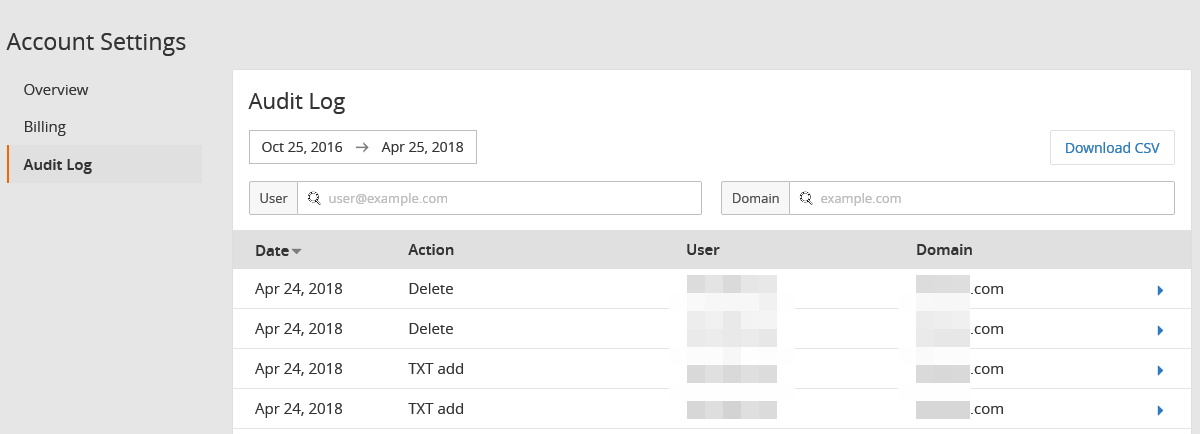Open the Apr 25, 2018 end date picker

pyautogui.click(x=422, y=147)
